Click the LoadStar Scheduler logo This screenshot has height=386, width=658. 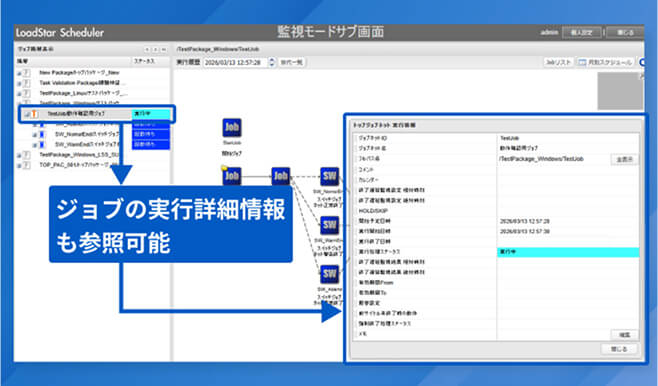(x=60, y=33)
